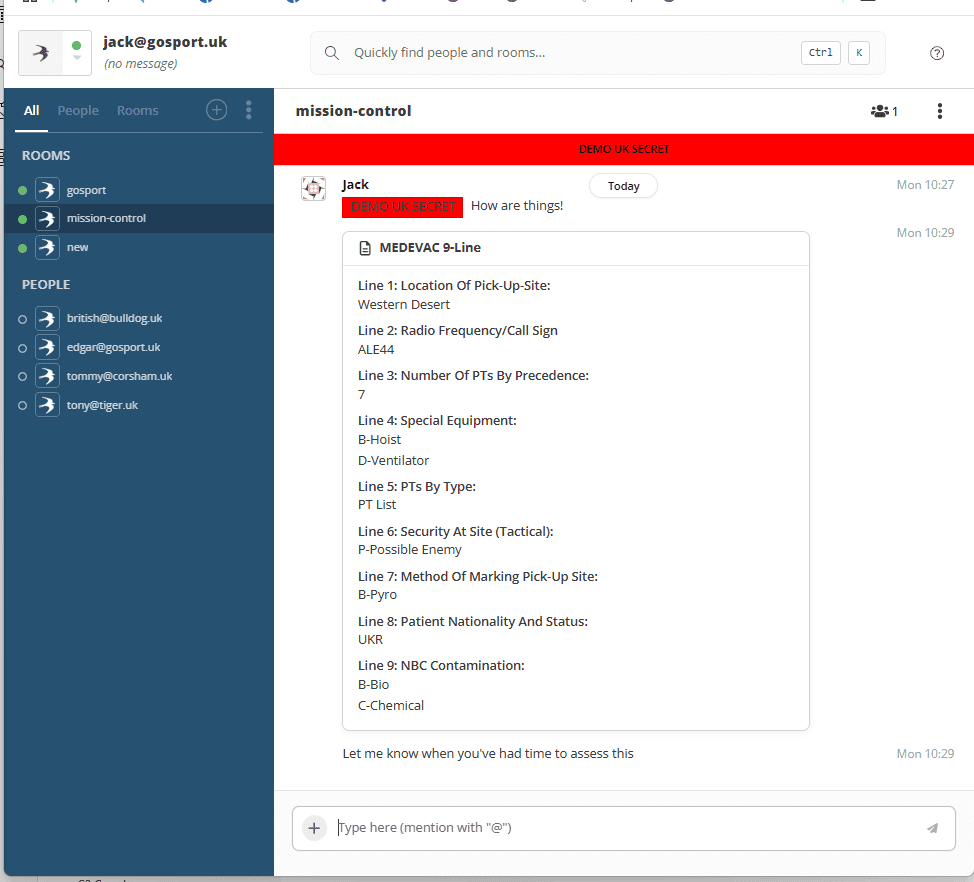Image resolution: width=974 pixels, height=882 pixels.
Task: Switch to the People tab
Action: point(78,110)
